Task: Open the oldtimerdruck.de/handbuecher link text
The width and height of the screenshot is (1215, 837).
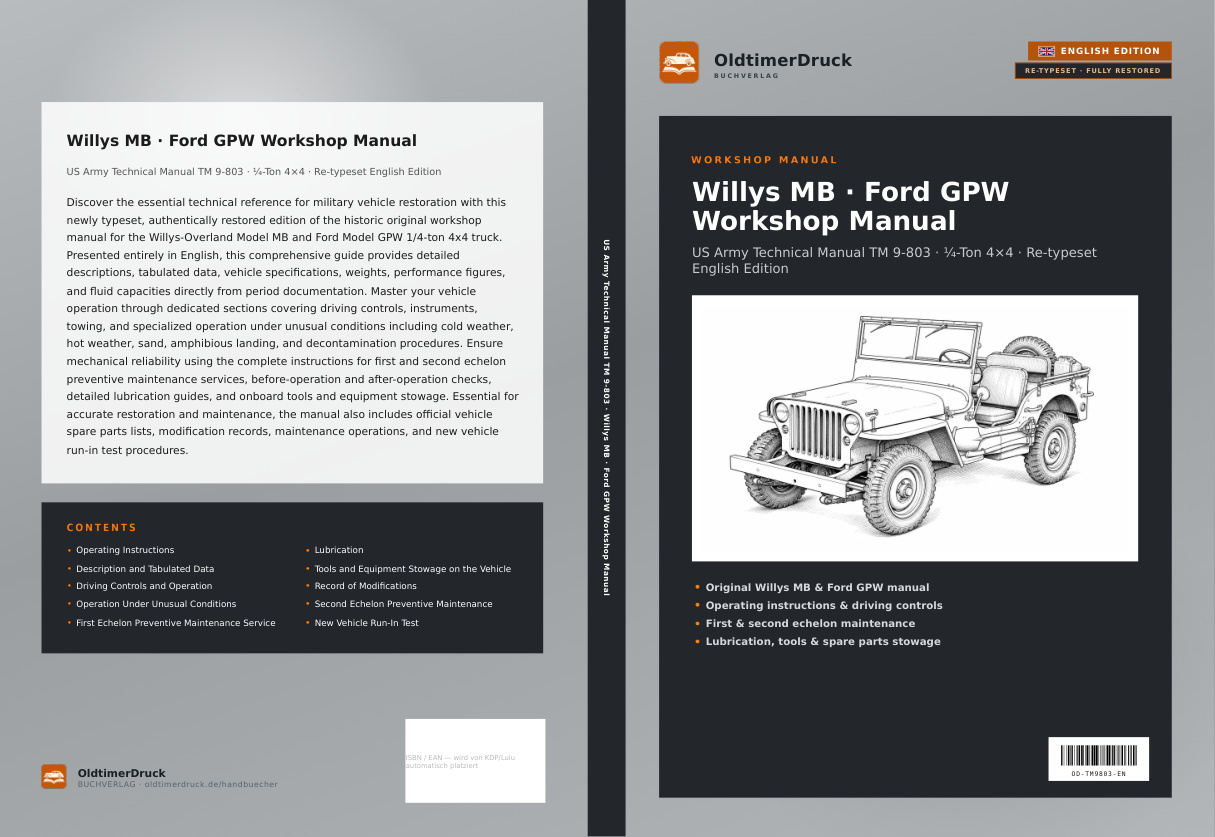Action: pyautogui.click(x=211, y=785)
